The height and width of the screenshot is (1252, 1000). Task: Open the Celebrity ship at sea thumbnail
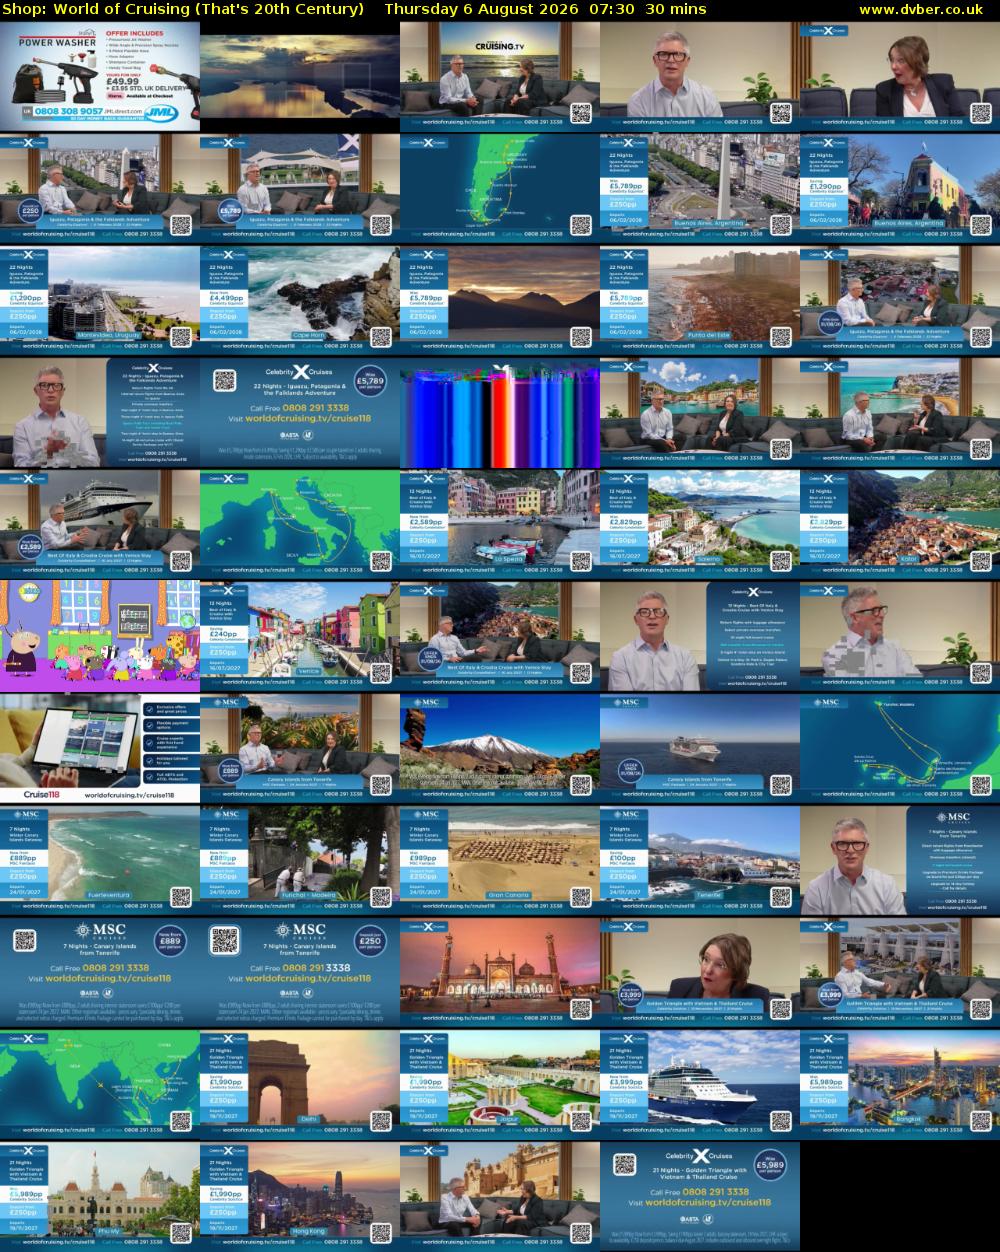(700, 1085)
